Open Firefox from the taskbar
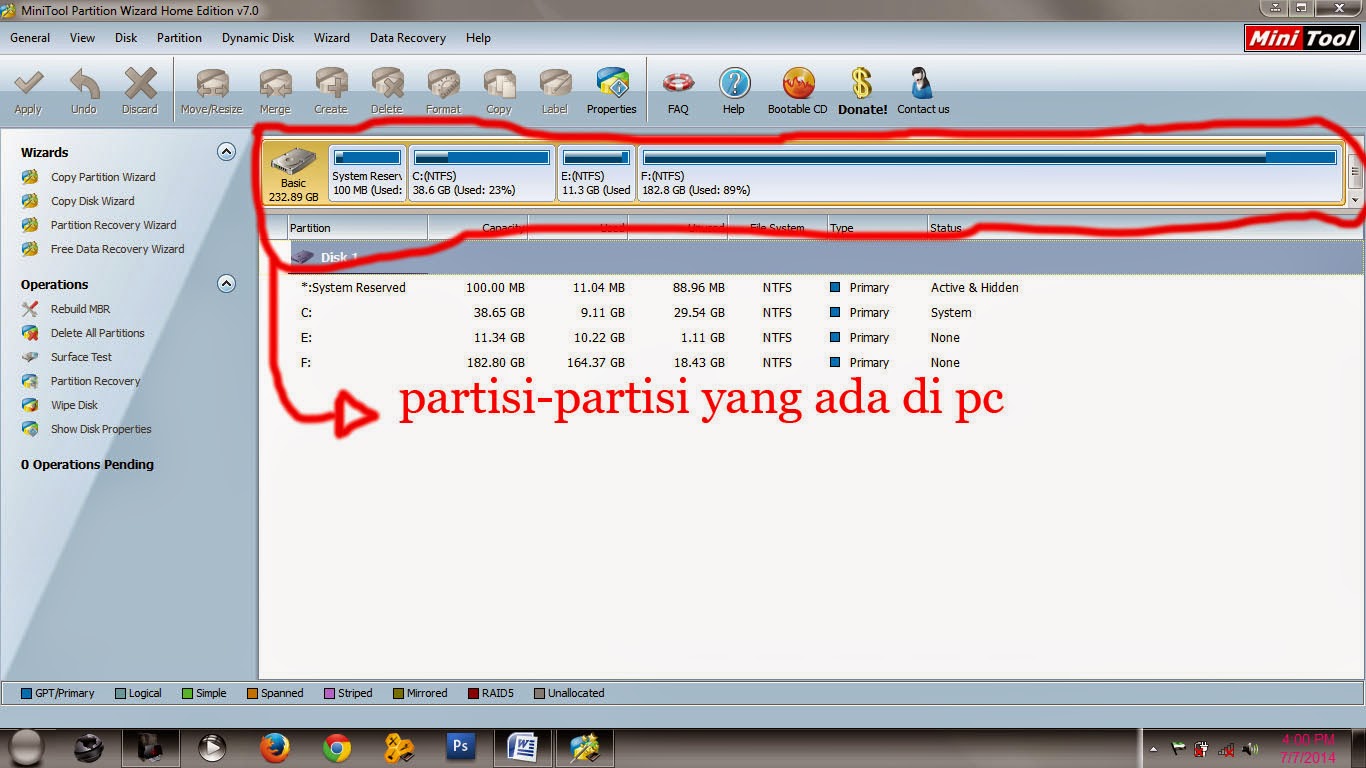Viewport: 1366px width, 768px height. click(x=273, y=746)
